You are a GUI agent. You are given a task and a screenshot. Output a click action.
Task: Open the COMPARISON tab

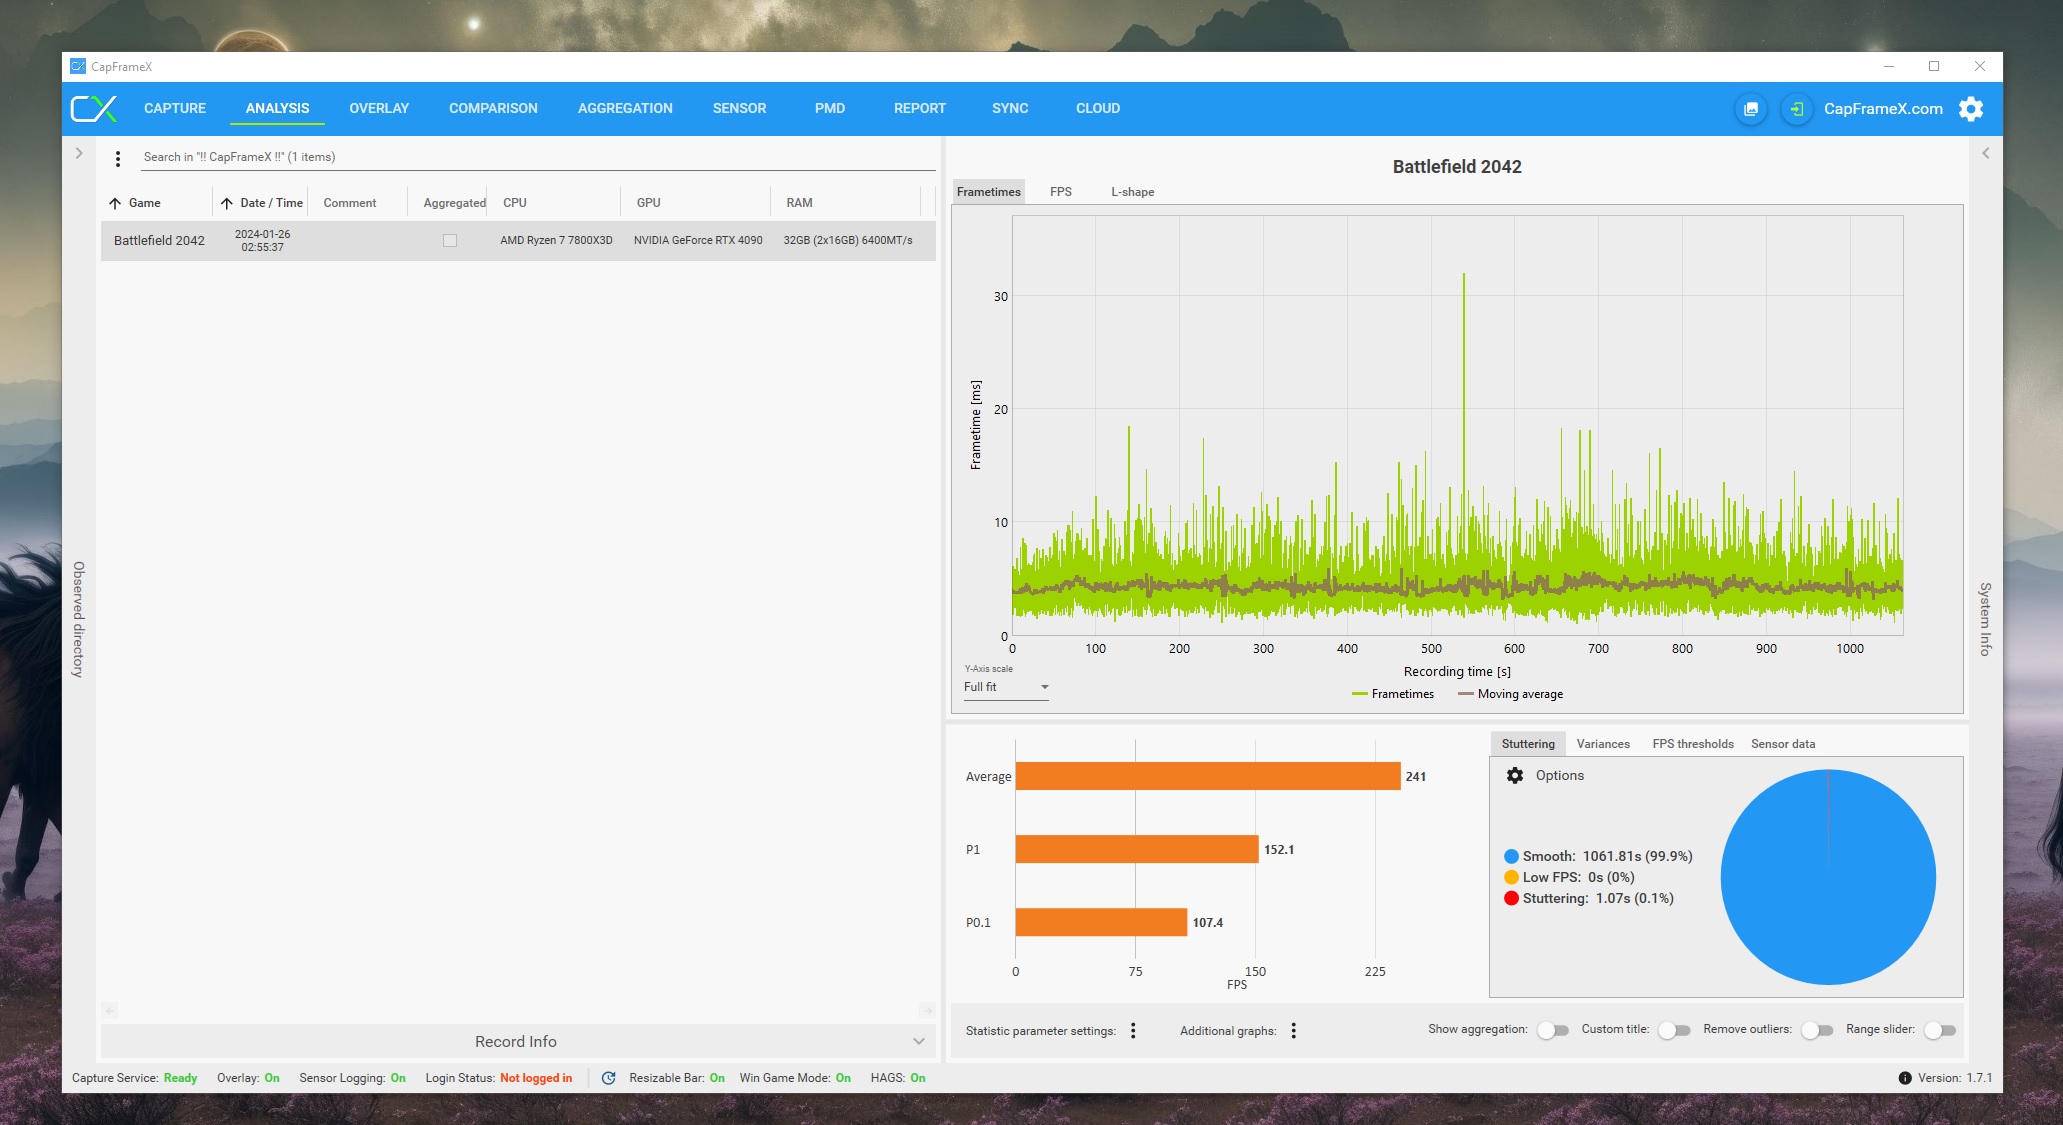(x=493, y=108)
